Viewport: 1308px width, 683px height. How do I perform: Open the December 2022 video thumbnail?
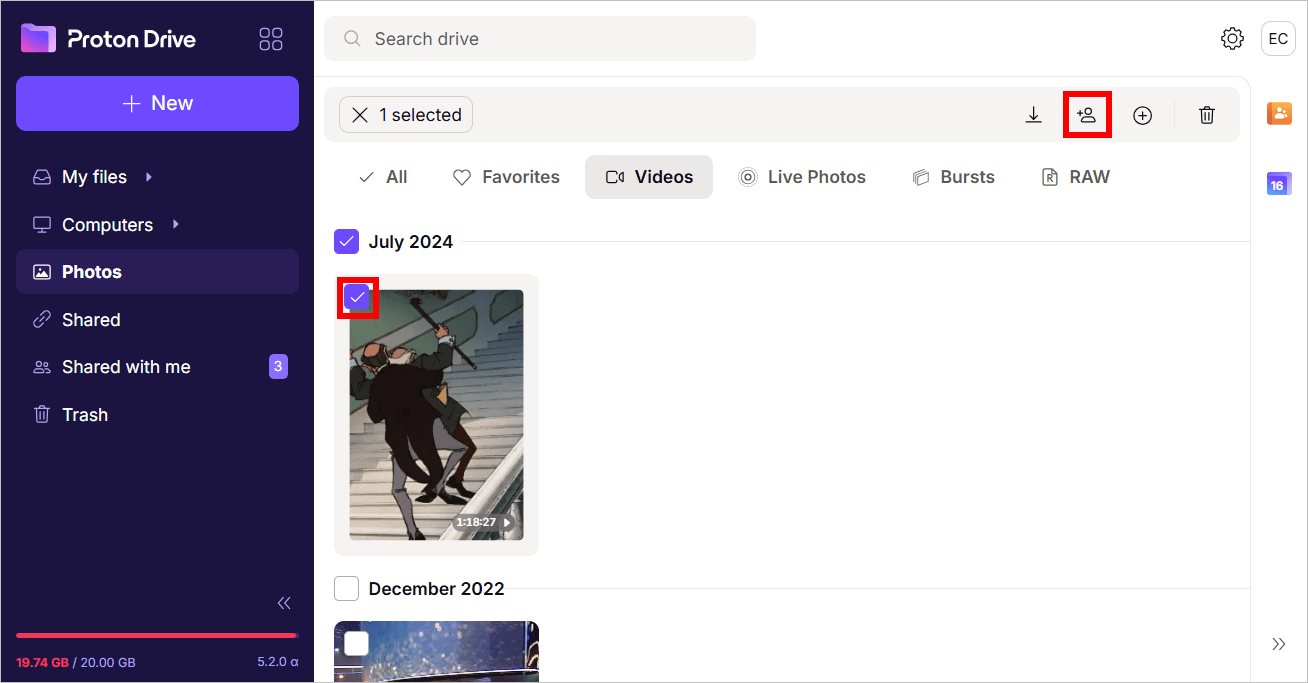(x=436, y=652)
